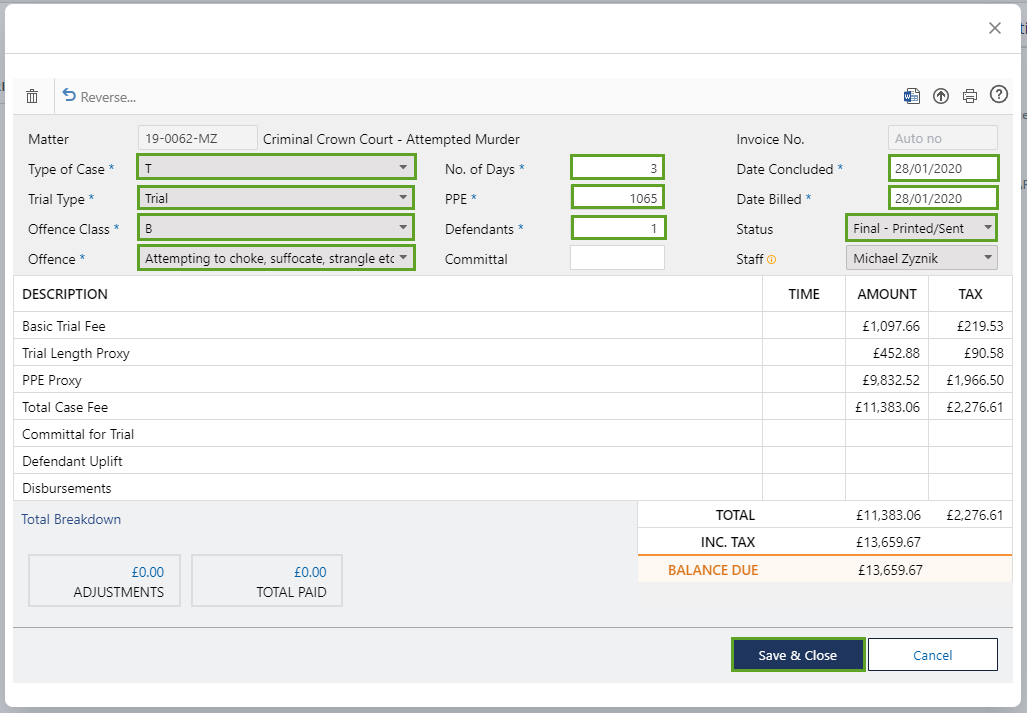Open the Staff dropdown list
The height and width of the screenshot is (713, 1027).
tap(921, 258)
